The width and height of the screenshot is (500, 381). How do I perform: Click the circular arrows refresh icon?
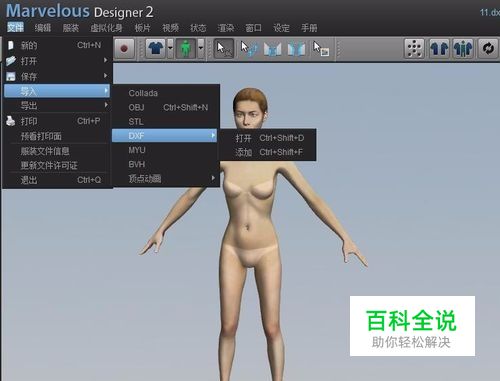tap(488, 49)
